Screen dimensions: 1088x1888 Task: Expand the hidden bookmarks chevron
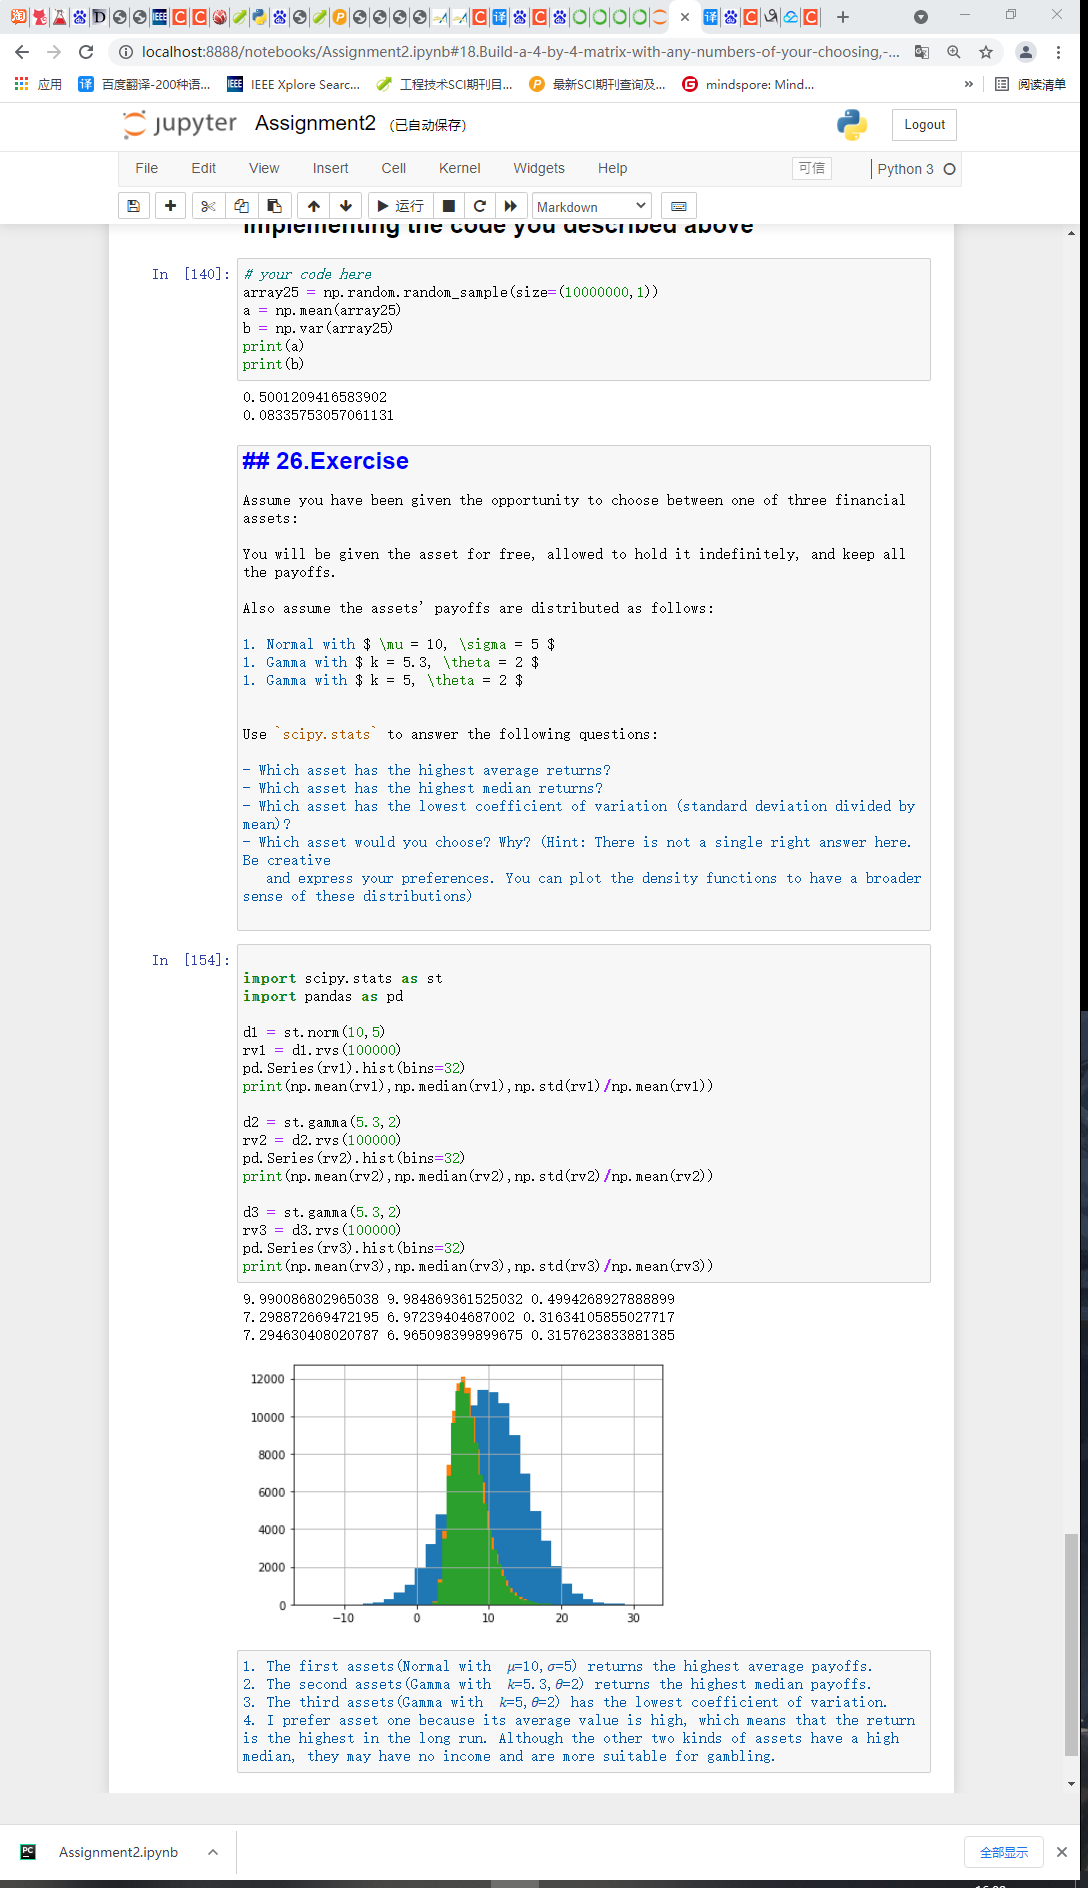tap(968, 85)
